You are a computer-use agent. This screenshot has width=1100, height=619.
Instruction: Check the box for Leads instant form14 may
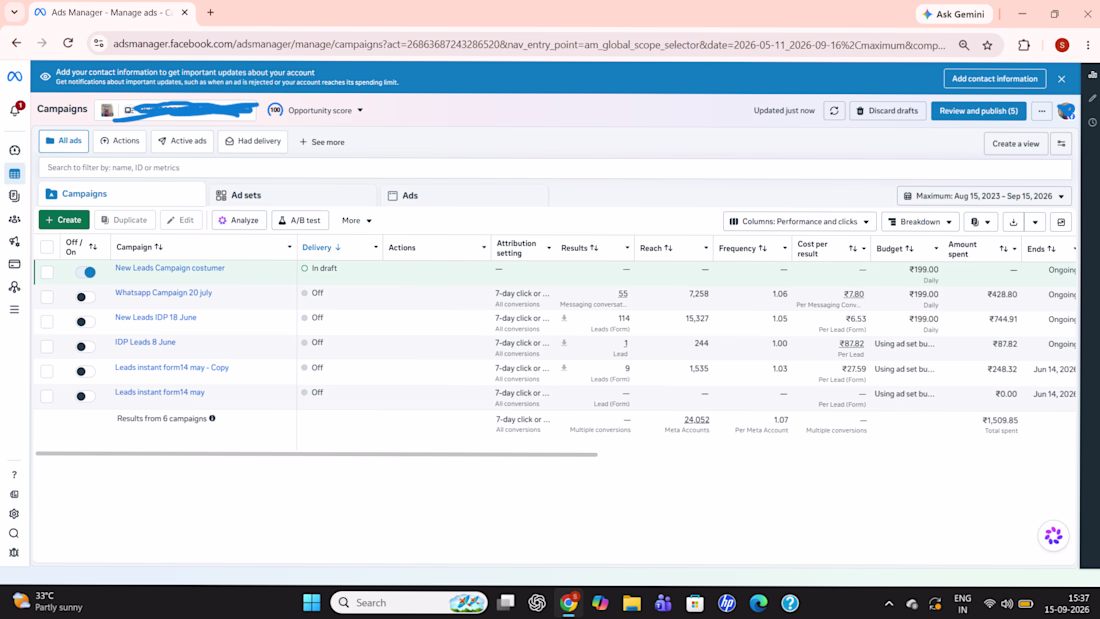(47, 396)
